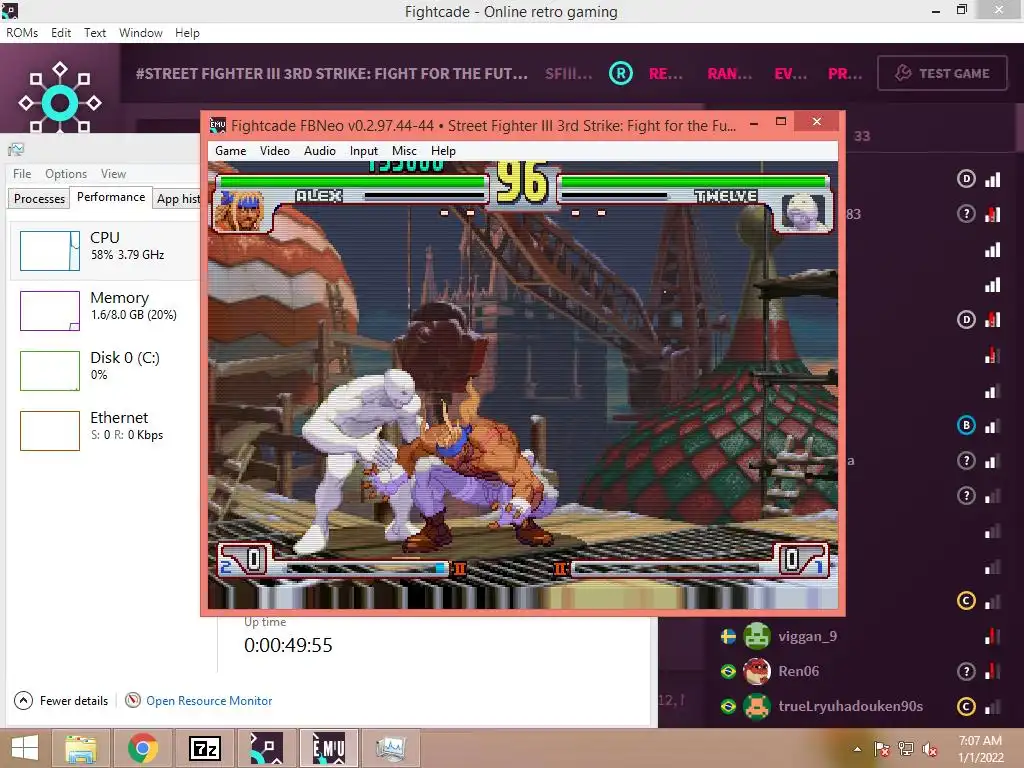The width and height of the screenshot is (1024, 768).
Task: Click user trueLryuhadouken90s in the player list
Action: (x=850, y=706)
